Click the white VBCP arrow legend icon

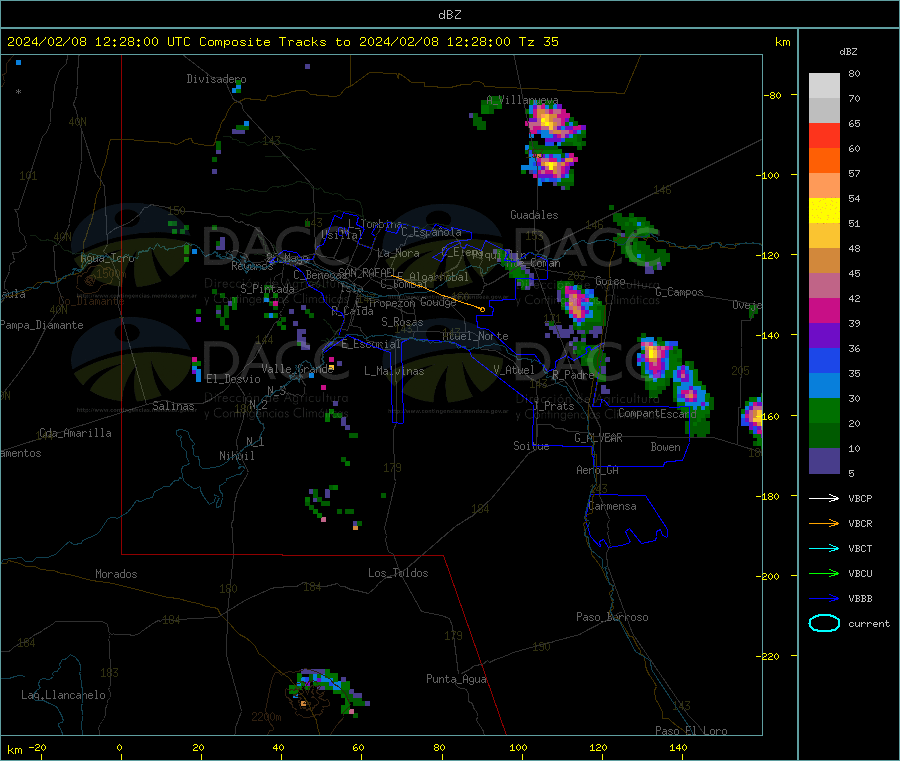(824, 498)
